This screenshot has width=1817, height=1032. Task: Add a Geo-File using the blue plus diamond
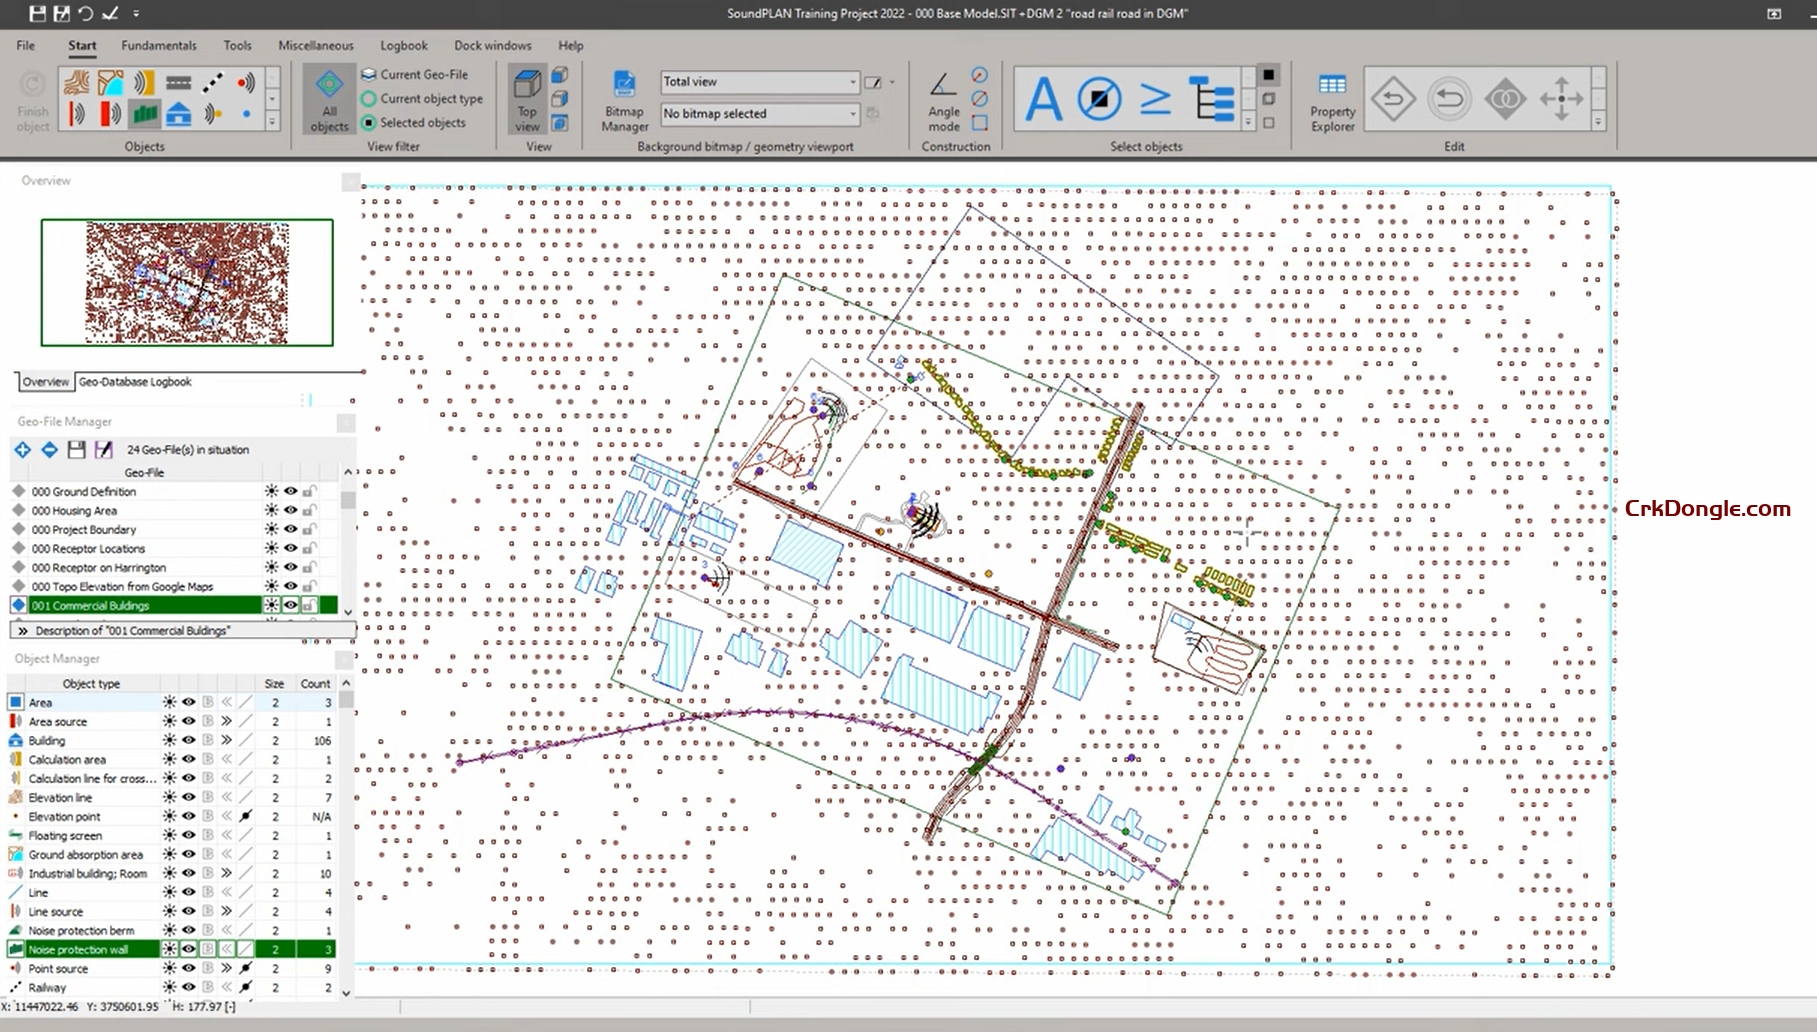pos(22,450)
